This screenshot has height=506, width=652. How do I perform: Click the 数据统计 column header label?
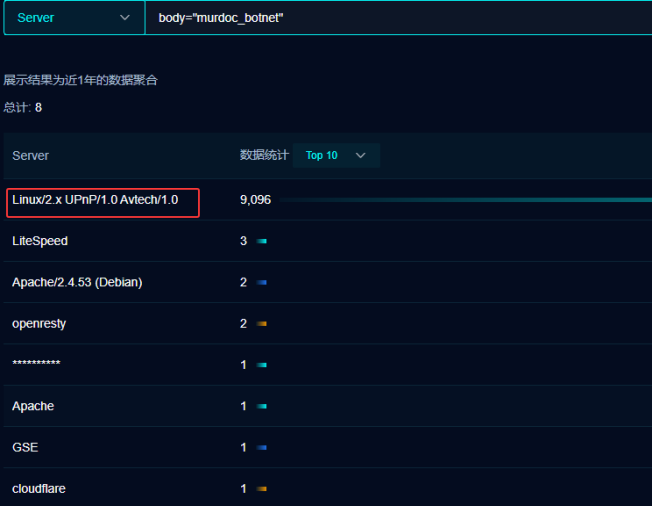coord(264,155)
